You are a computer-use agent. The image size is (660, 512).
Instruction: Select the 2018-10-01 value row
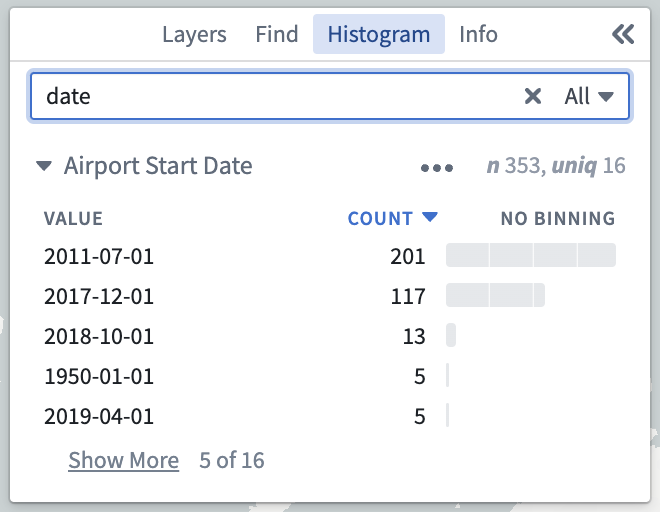(x=330, y=336)
